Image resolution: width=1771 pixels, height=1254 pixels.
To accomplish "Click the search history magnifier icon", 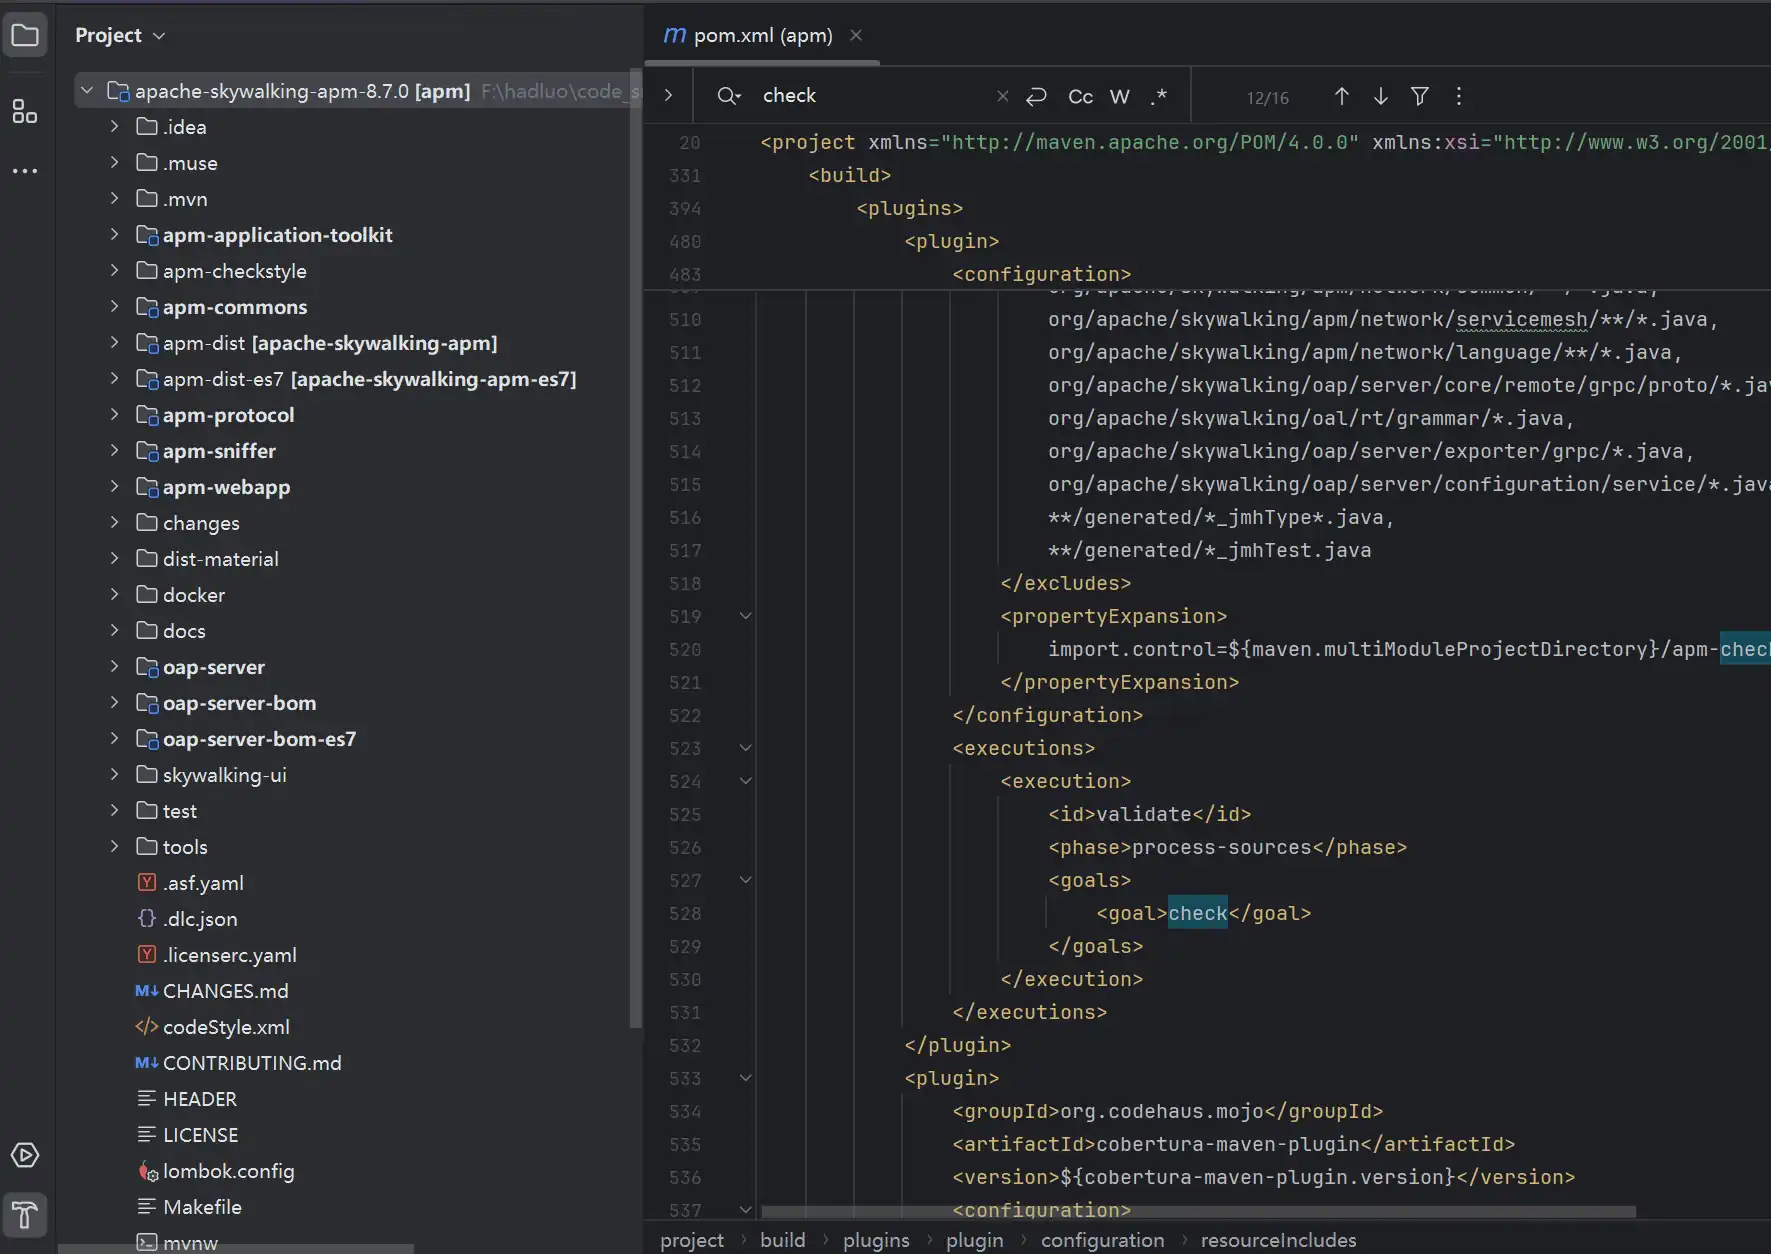I will click(x=728, y=96).
